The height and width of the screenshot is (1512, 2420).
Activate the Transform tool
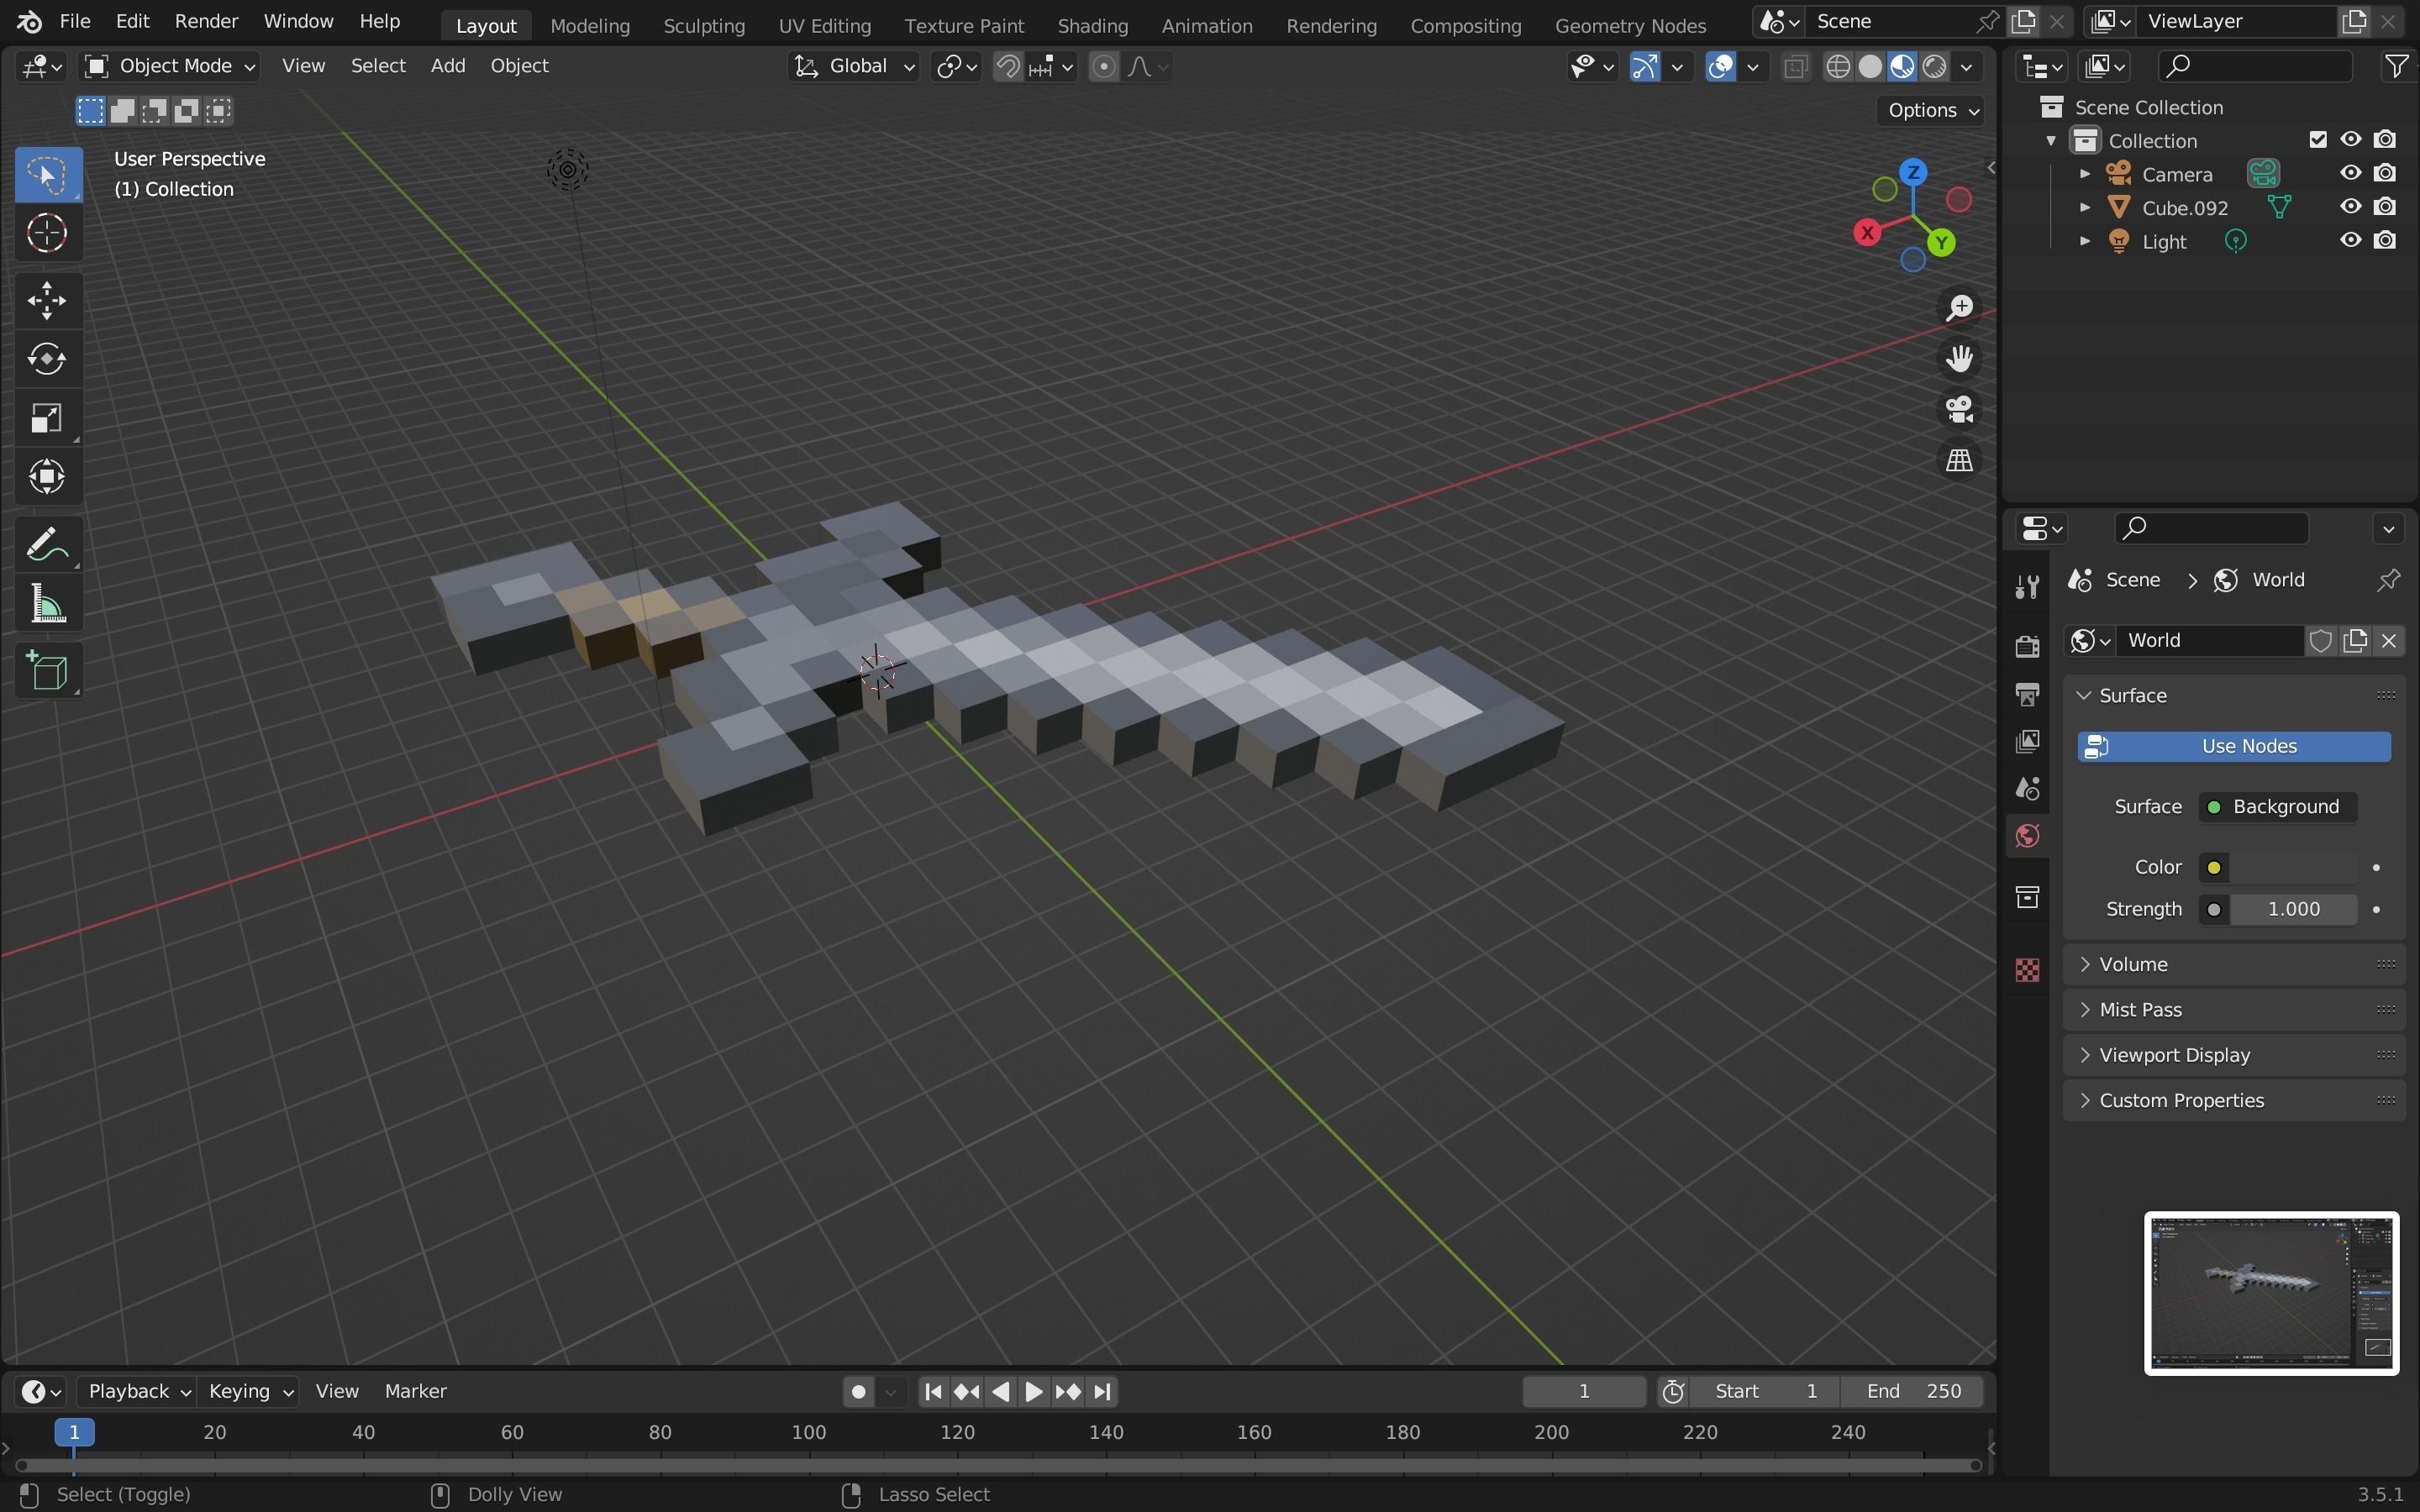[47, 476]
